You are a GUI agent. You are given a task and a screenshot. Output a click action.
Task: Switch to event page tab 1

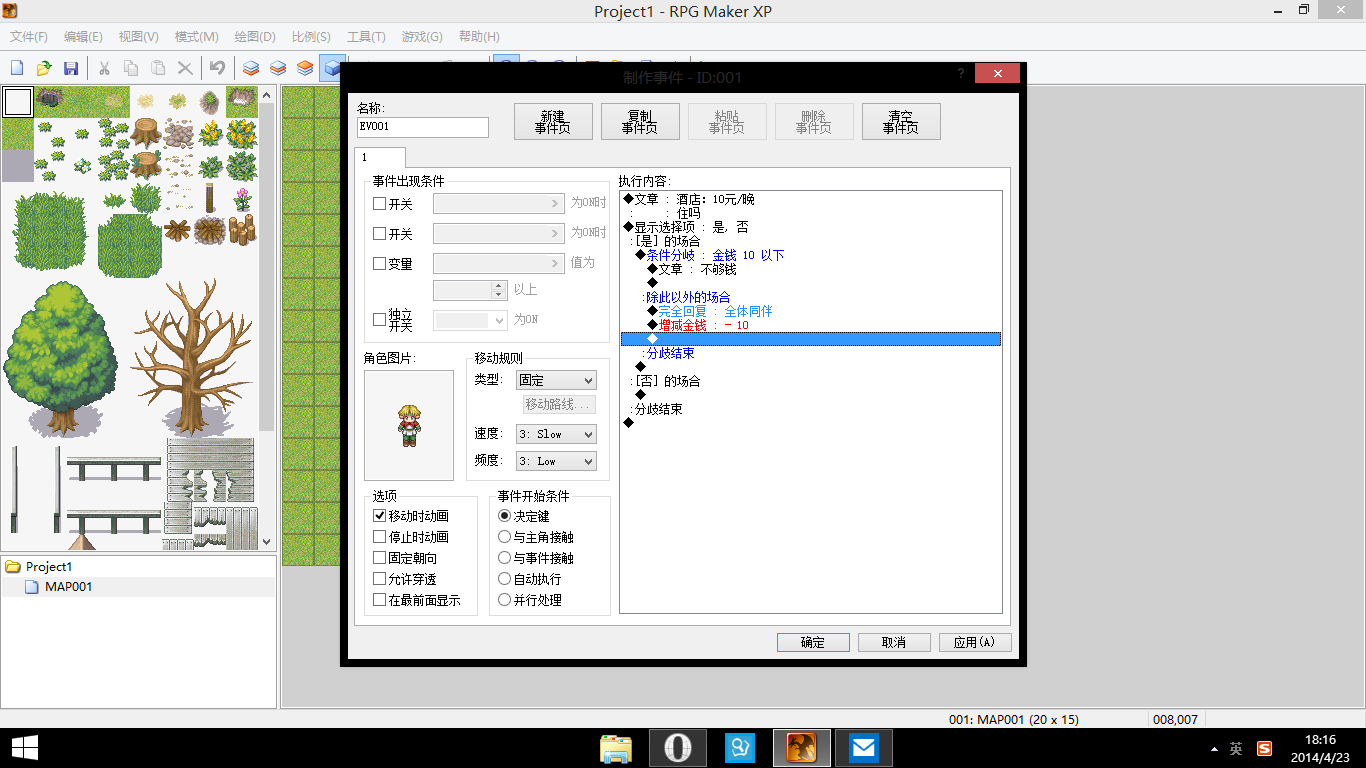pyautogui.click(x=380, y=157)
